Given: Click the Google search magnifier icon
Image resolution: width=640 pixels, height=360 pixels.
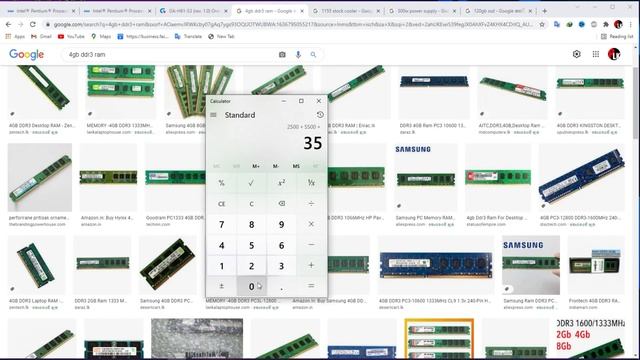Looking at the screenshot, I should click(313, 54).
